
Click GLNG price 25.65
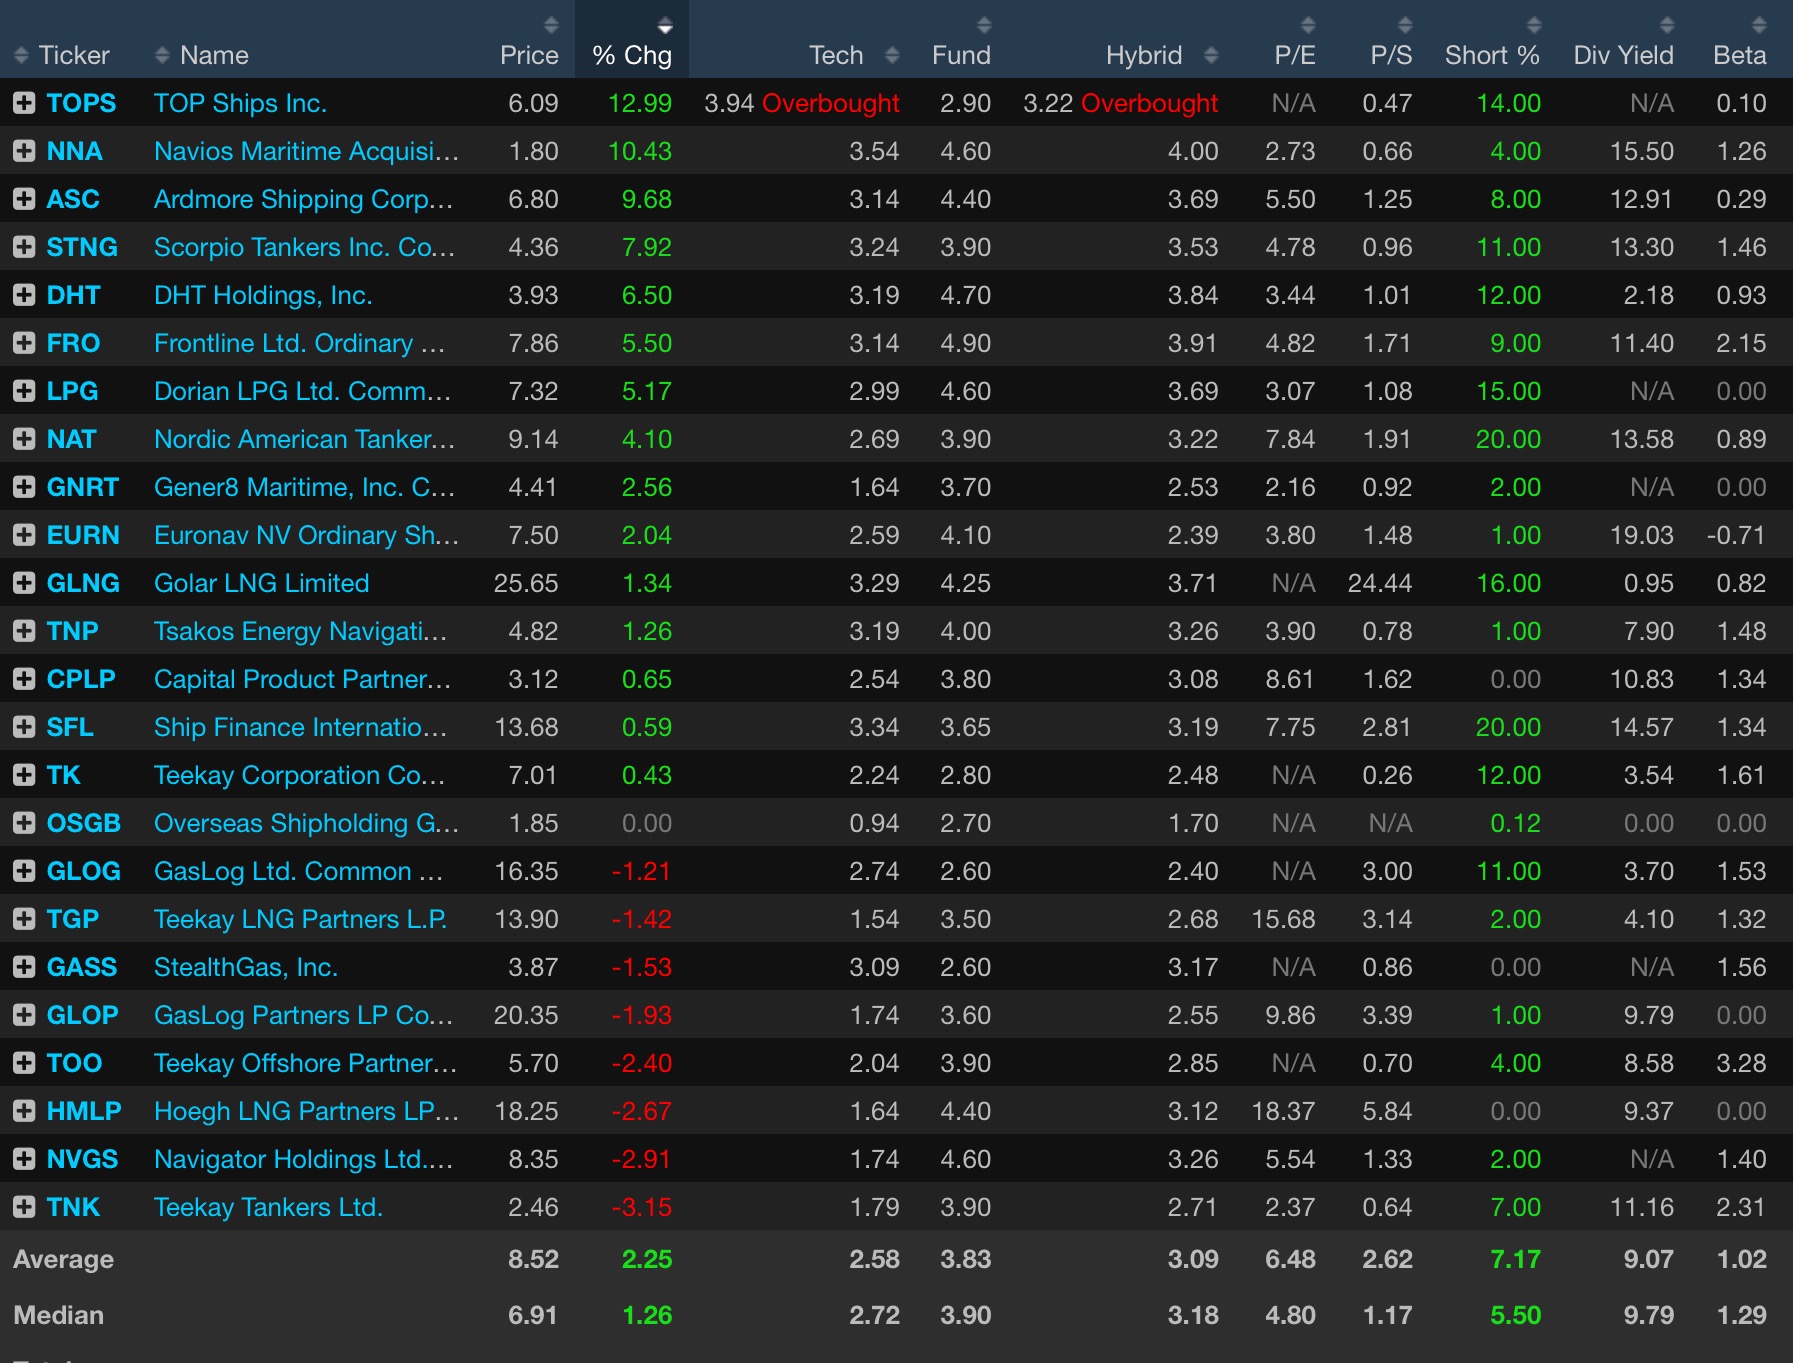click(526, 583)
